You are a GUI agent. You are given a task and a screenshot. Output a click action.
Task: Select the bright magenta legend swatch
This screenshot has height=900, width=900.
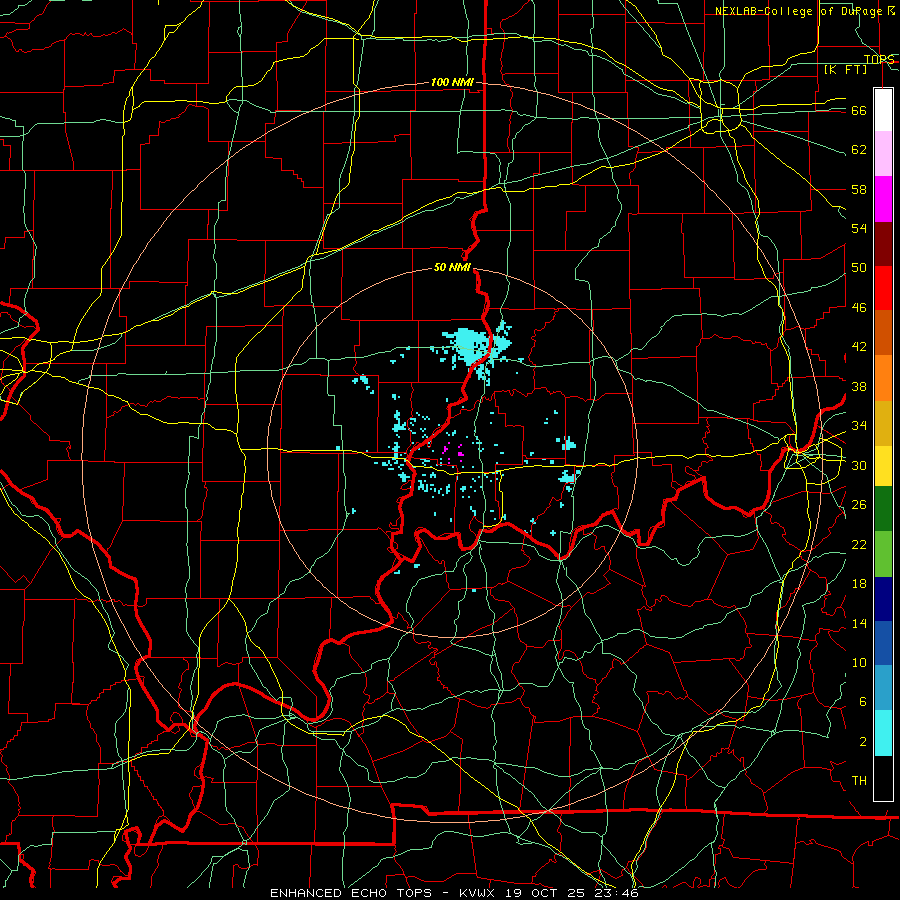click(883, 199)
